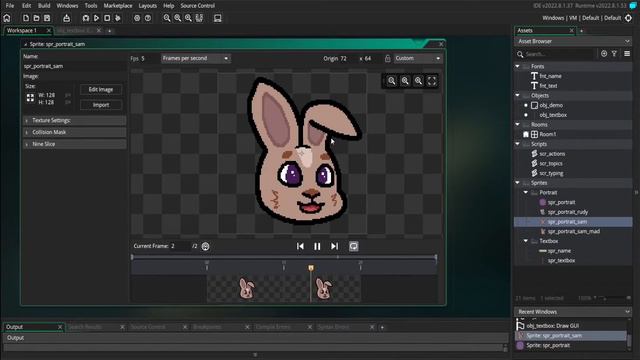Collapse the Recent Windows panel
The width and height of the screenshot is (640, 360).
click(x=627, y=312)
